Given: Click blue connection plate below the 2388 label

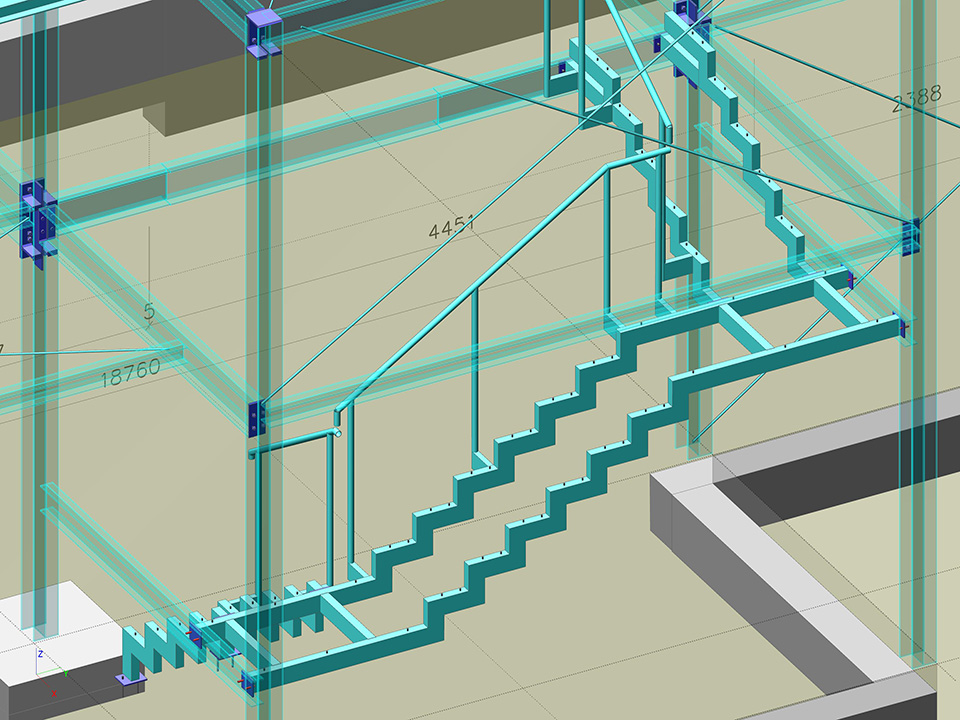Looking at the screenshot, I should pos(910,238).
